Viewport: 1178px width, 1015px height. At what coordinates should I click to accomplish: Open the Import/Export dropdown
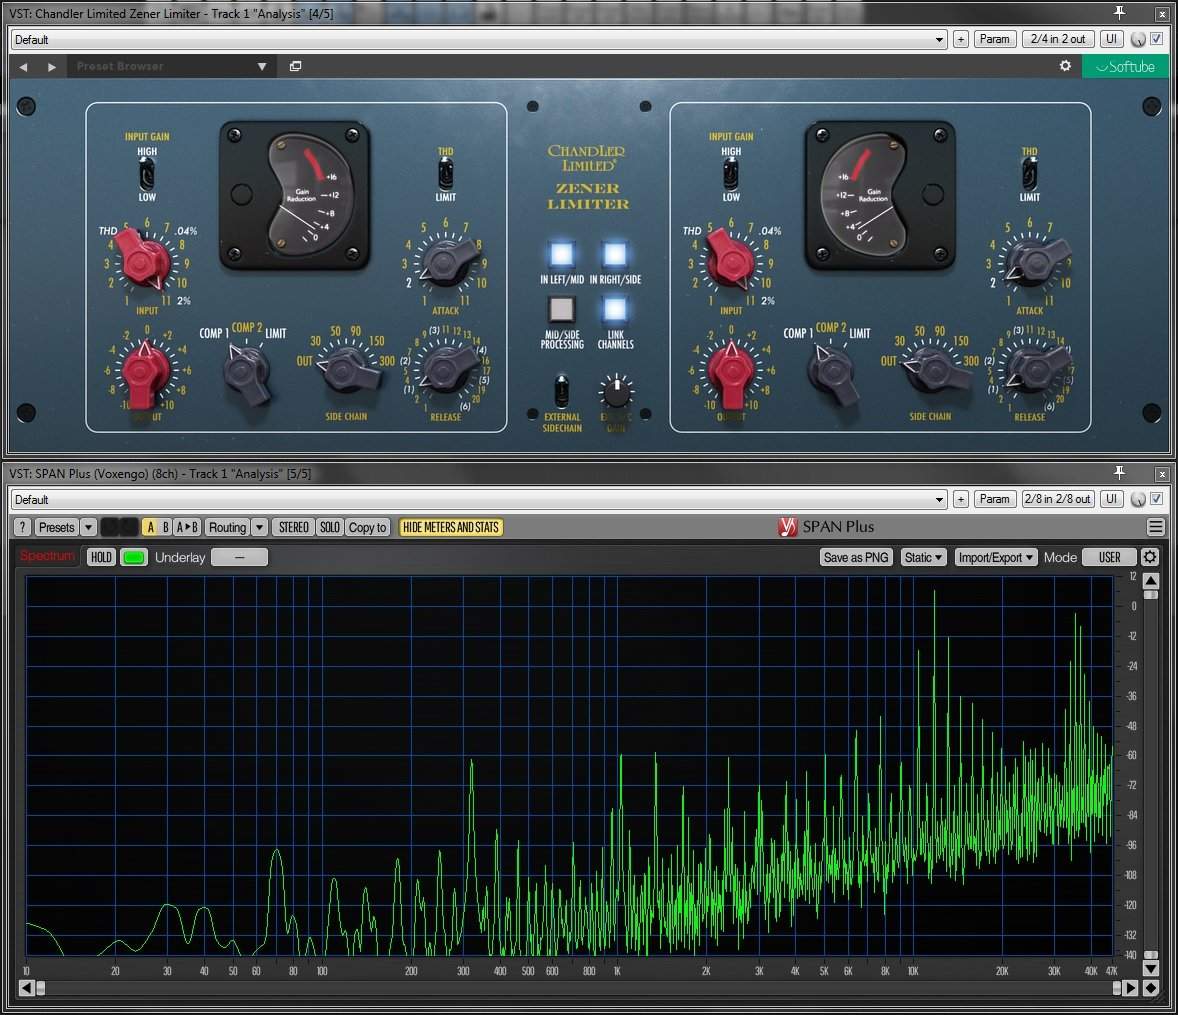point(995,557)
